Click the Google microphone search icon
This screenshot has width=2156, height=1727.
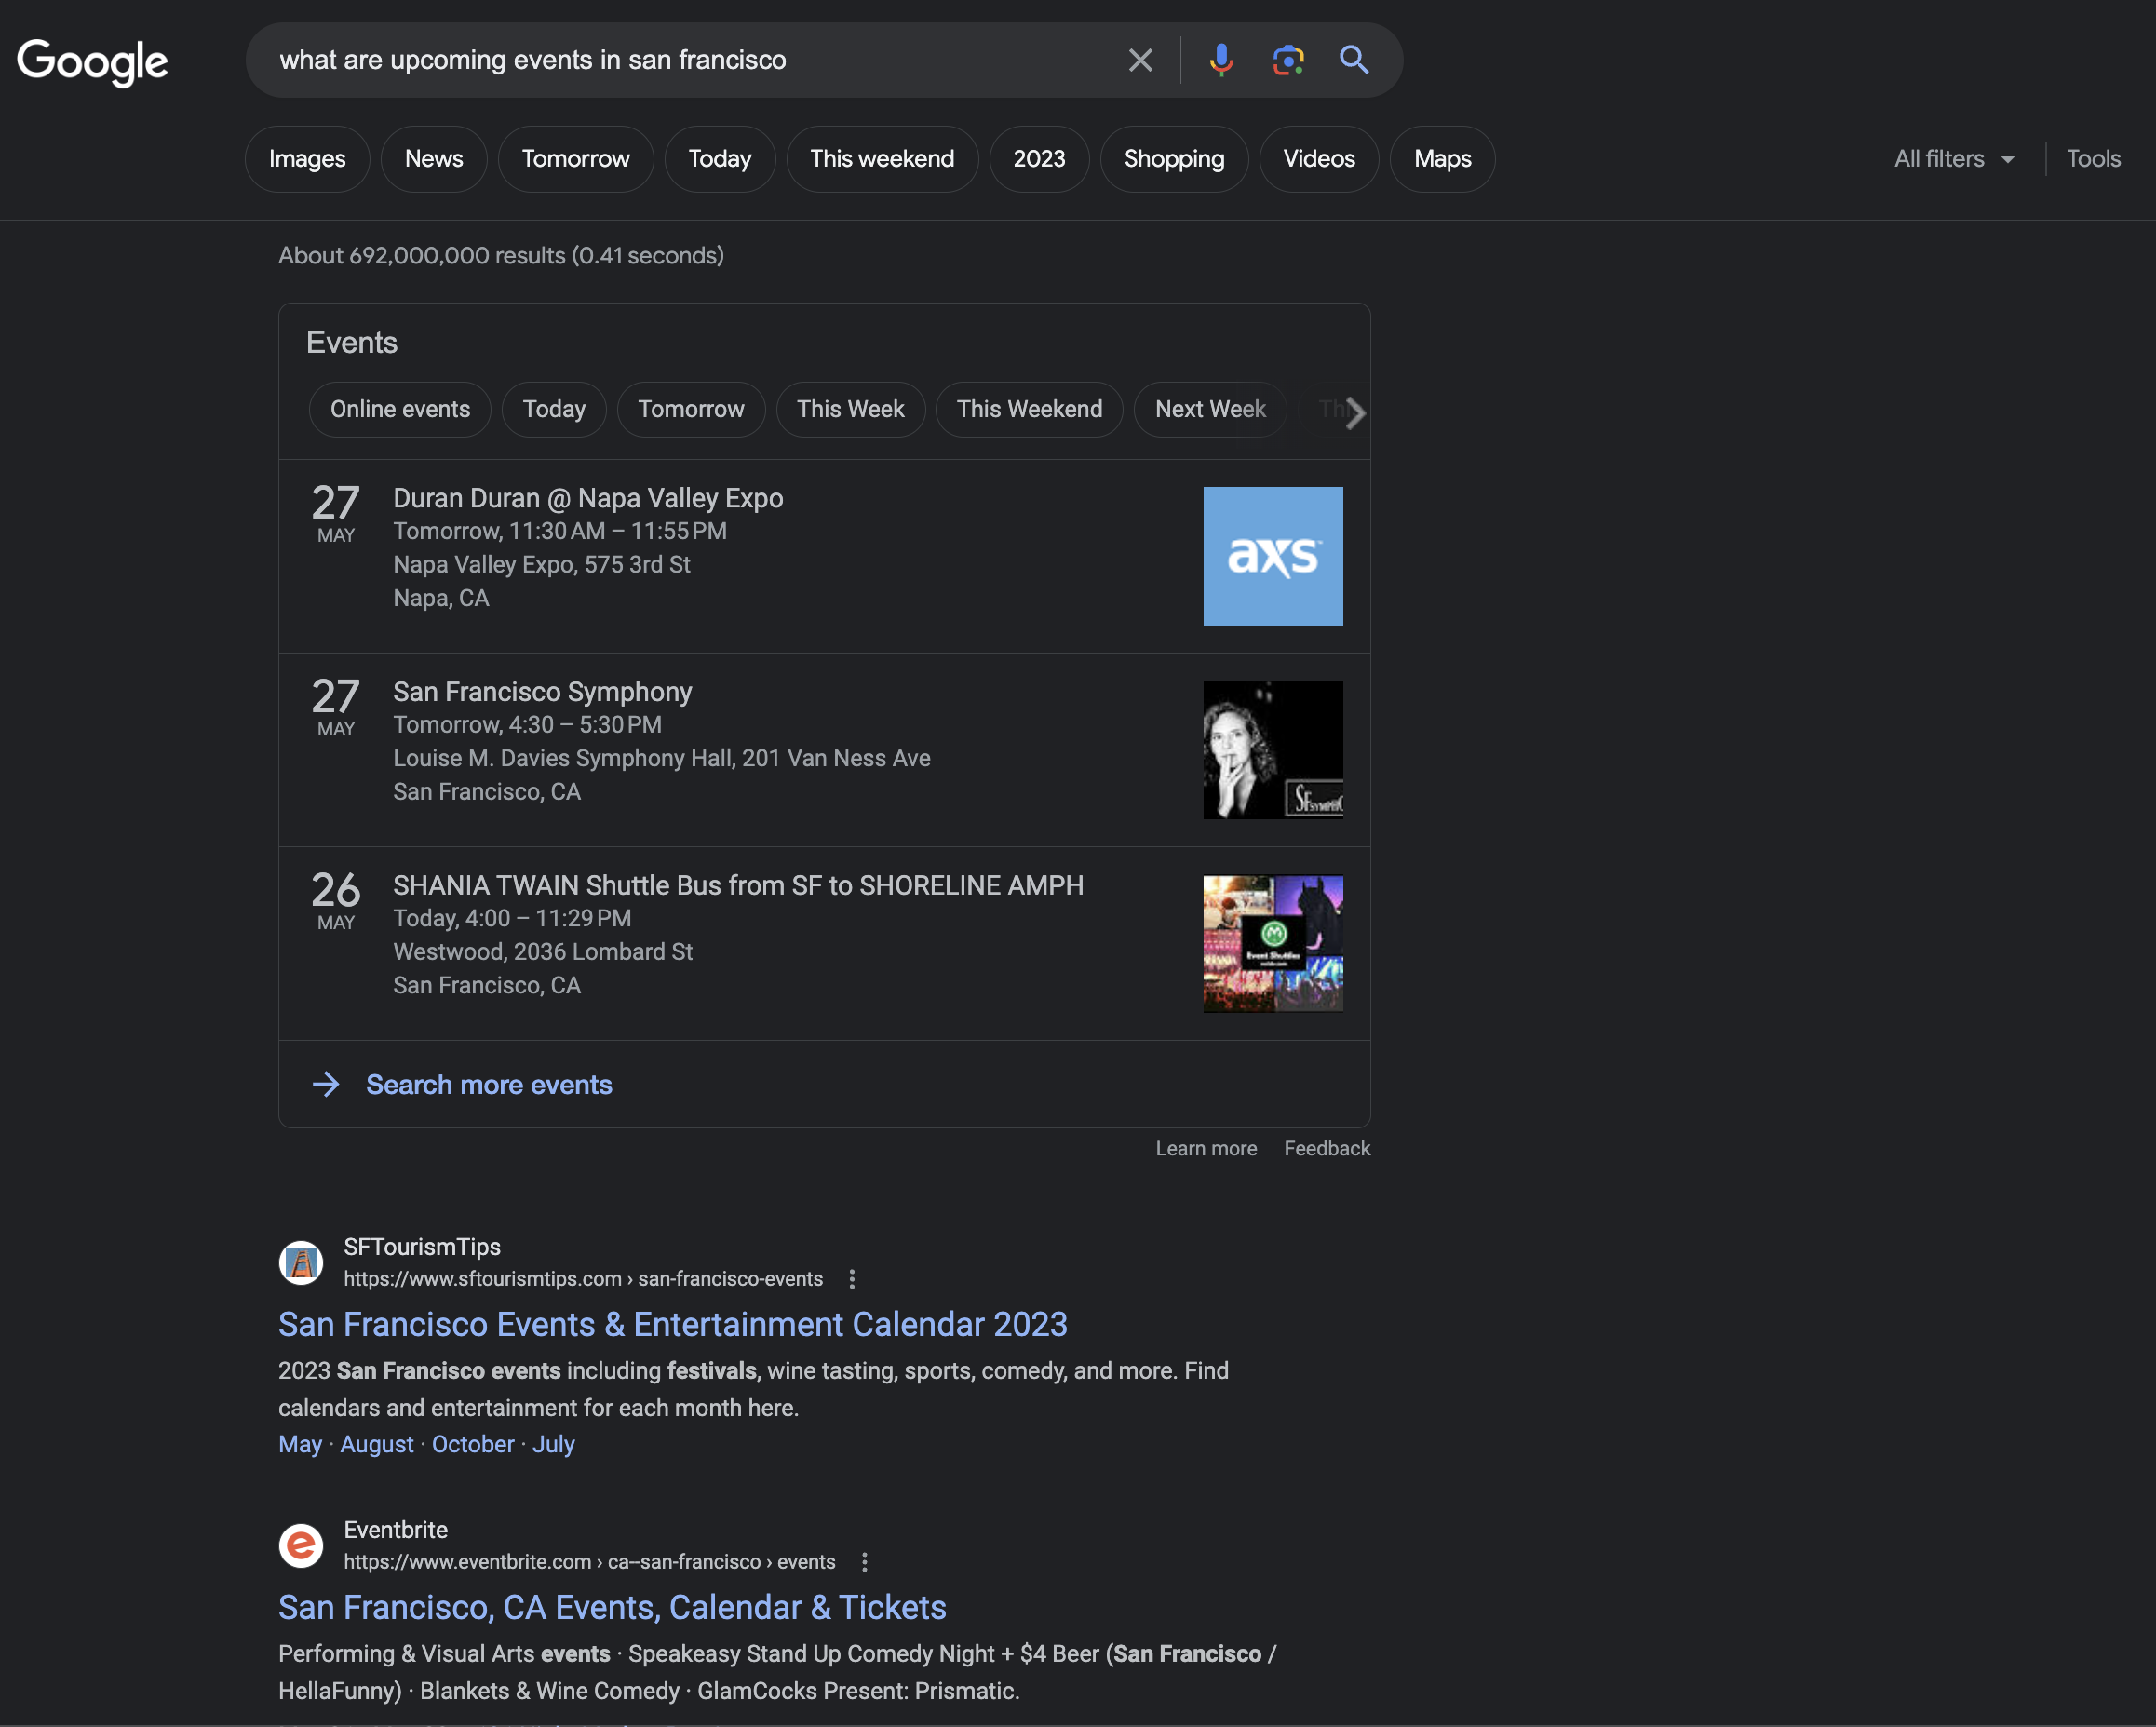pyautogui.click(x=1220, y=60)
